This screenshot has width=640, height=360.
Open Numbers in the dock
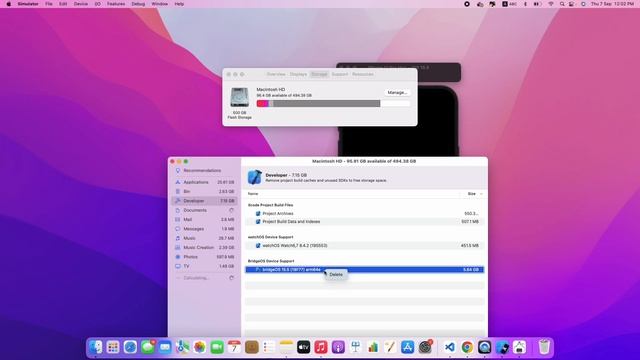coord(373,347)
